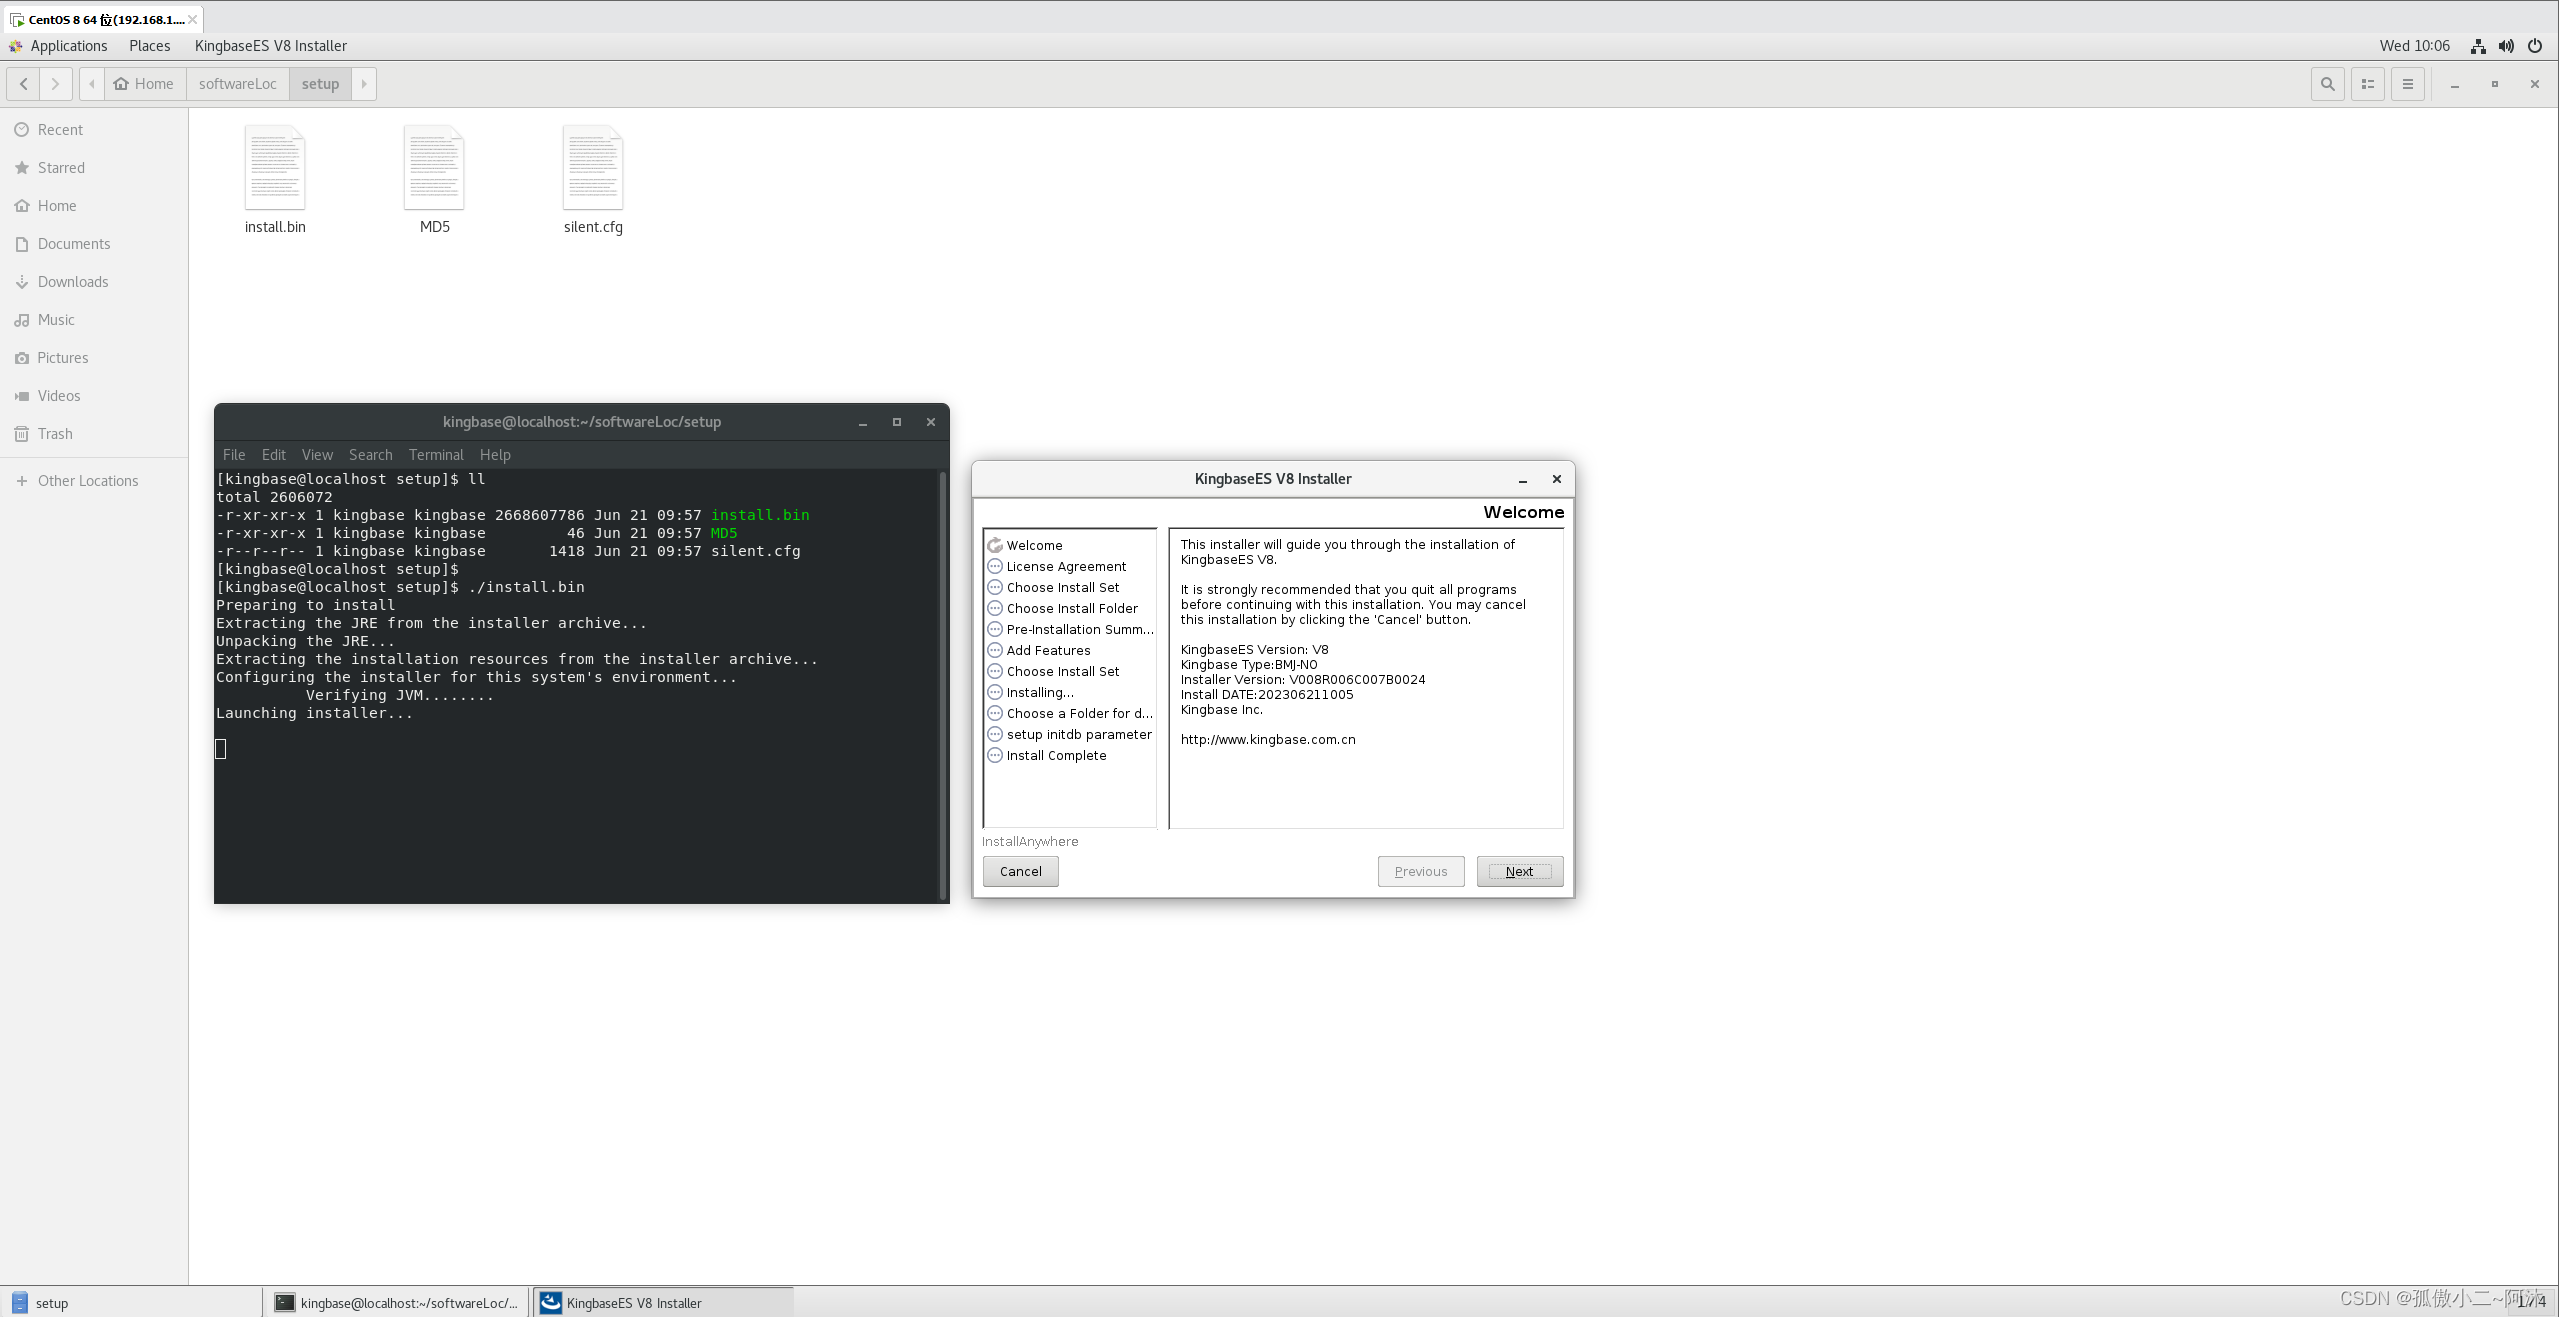Screen dimensions: 2559x1317
Task: Open Downloads in sidebar
Action: pyautogui.click(x=94, y=282)
